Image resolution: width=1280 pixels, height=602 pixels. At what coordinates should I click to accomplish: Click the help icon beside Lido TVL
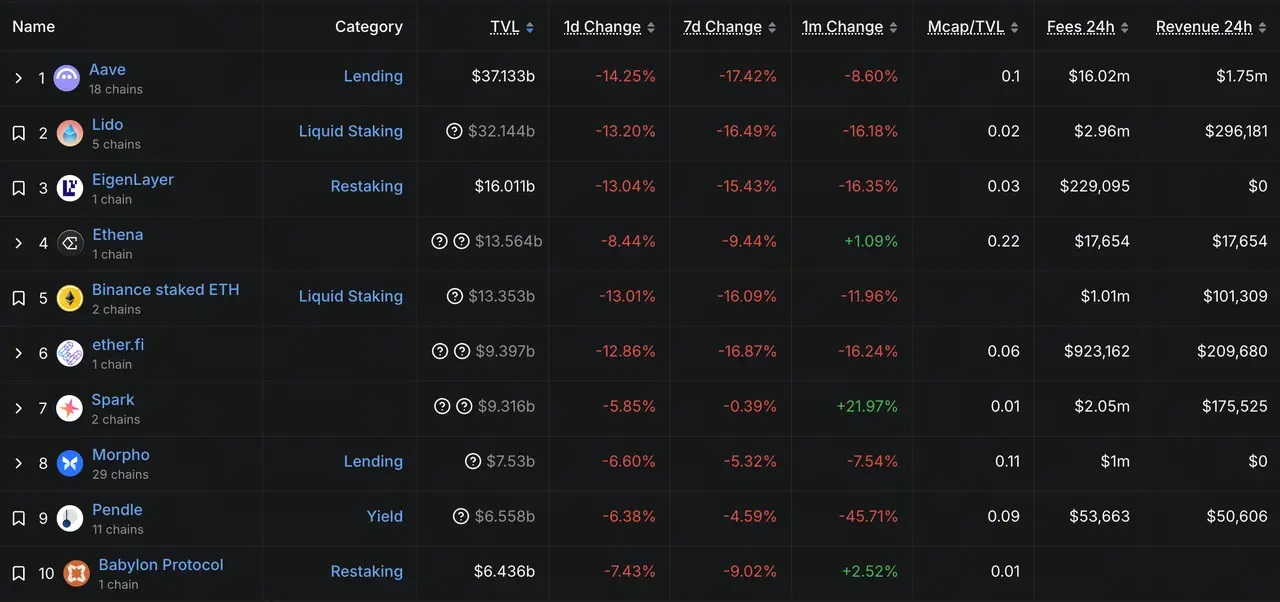[454, 131]
